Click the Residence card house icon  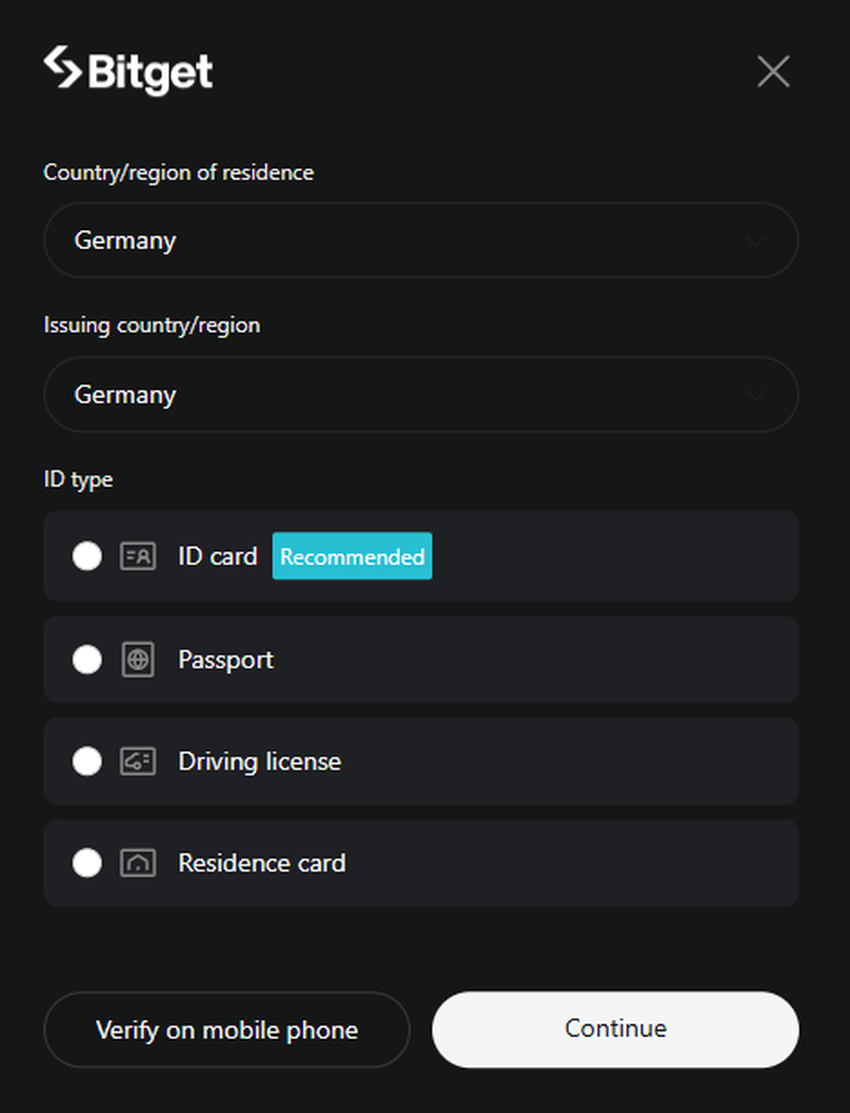coord(138,863)
